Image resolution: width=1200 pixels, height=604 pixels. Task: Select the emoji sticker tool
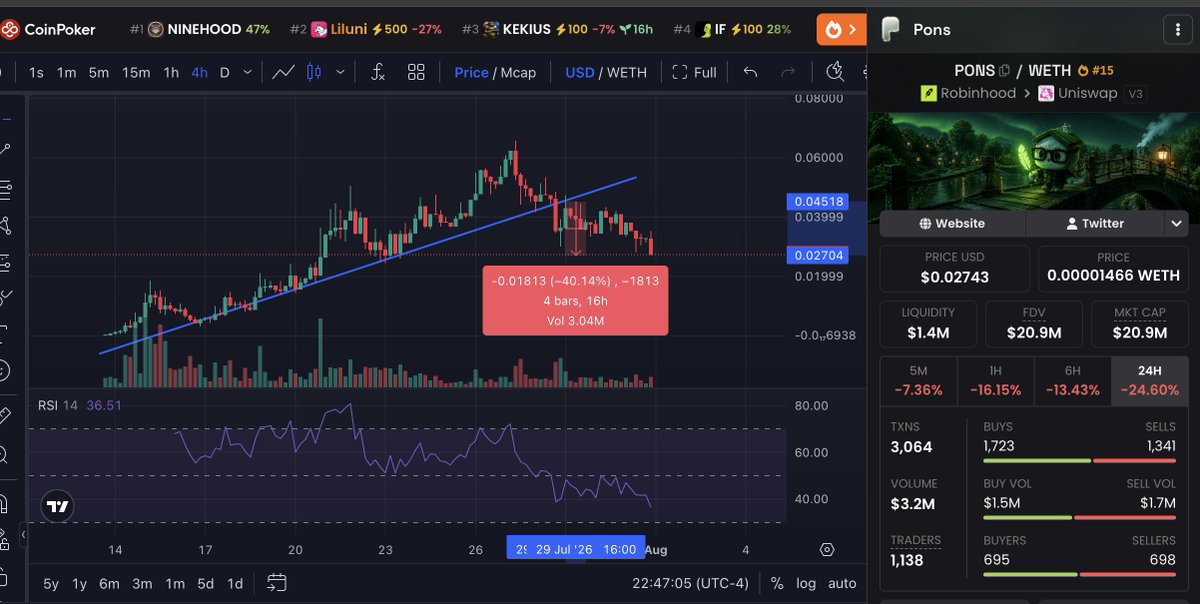4,370
